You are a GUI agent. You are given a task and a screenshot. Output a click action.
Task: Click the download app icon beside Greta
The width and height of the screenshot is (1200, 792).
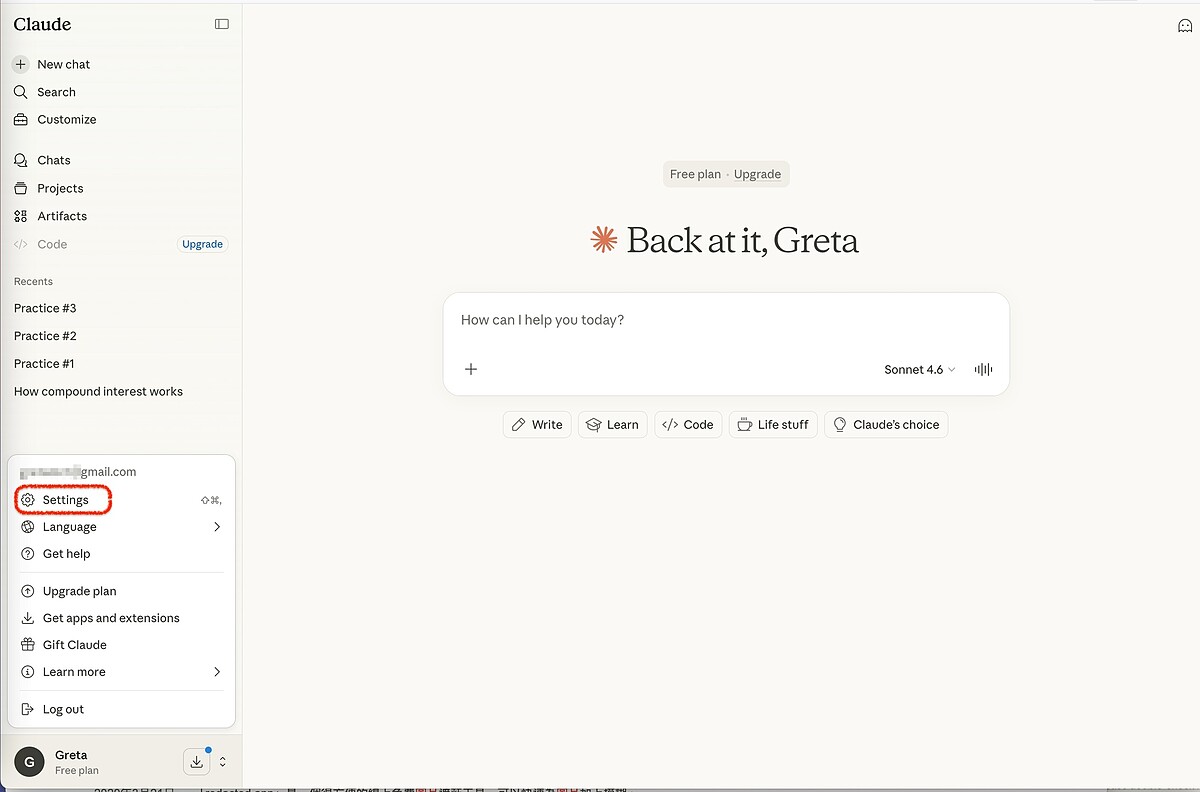click(x=197, y=762)
